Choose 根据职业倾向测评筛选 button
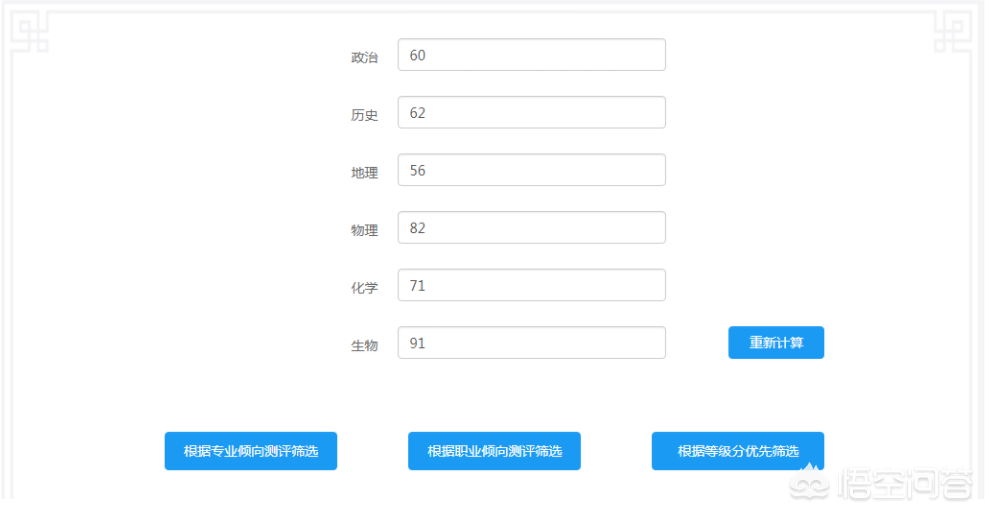The width and height of the screenshot is (990, 518). [494, 451]
